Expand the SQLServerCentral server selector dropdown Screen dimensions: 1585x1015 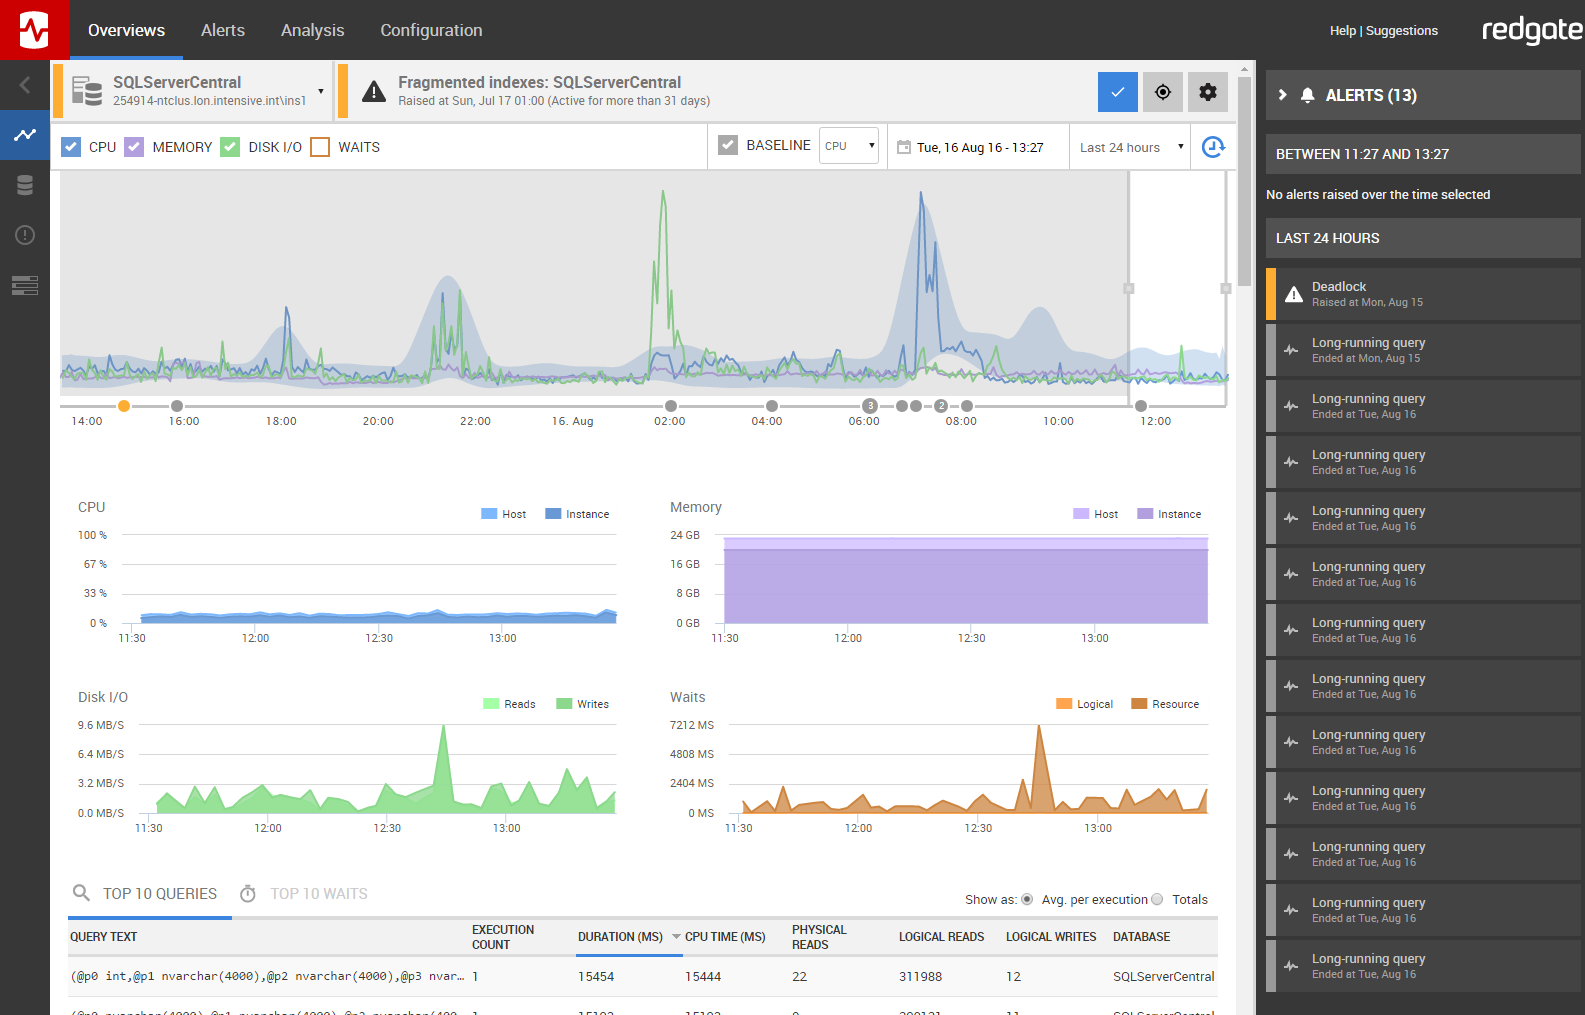[321, 91]
